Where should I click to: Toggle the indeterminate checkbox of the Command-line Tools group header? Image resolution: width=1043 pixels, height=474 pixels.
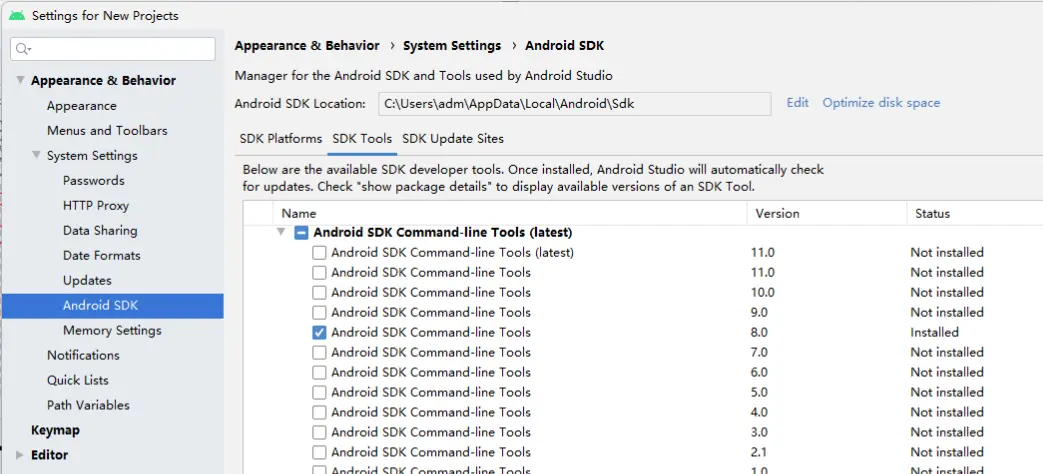(x=302, y=233)
